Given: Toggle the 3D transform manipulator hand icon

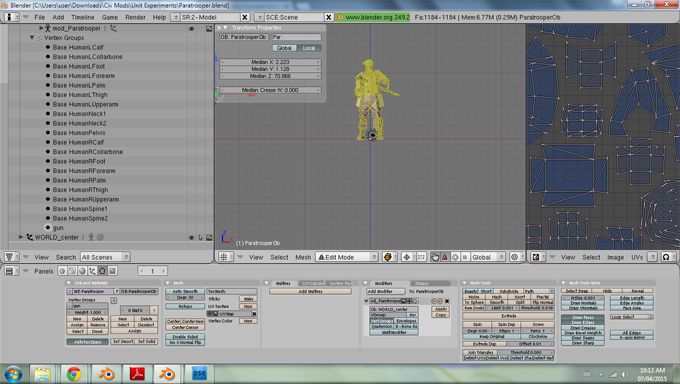Looking at the screenshot, I should [435, 257].
